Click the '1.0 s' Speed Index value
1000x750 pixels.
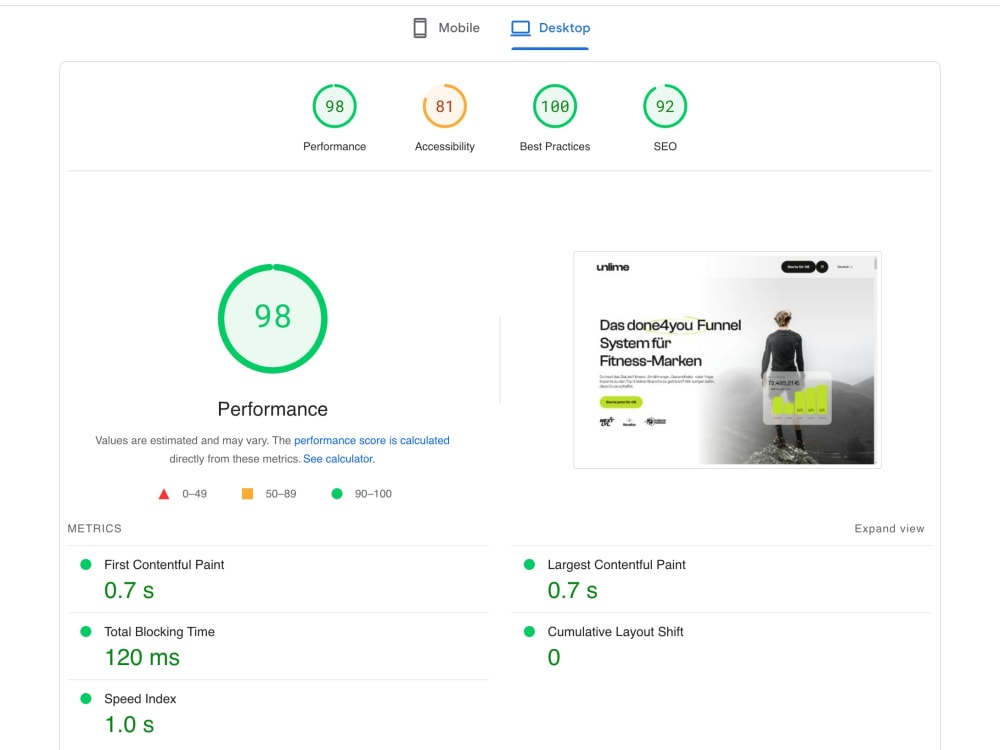pos(129,724)
